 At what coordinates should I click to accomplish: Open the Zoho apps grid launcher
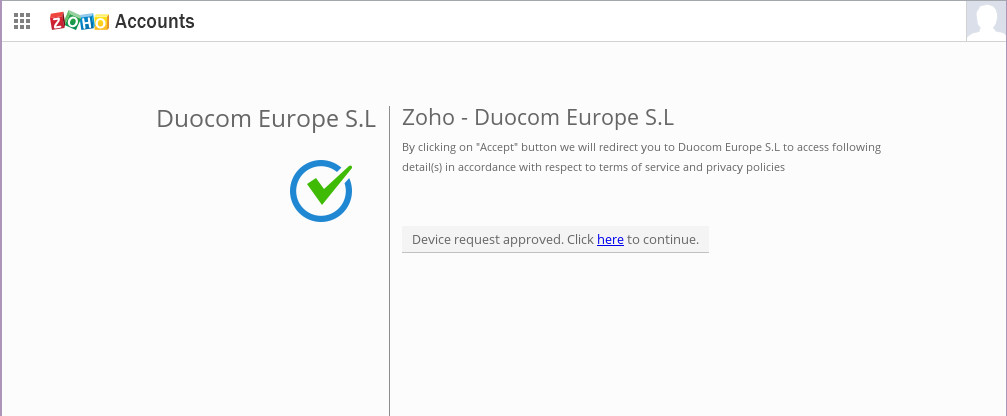pyautogui.click(x=22, y=21)
